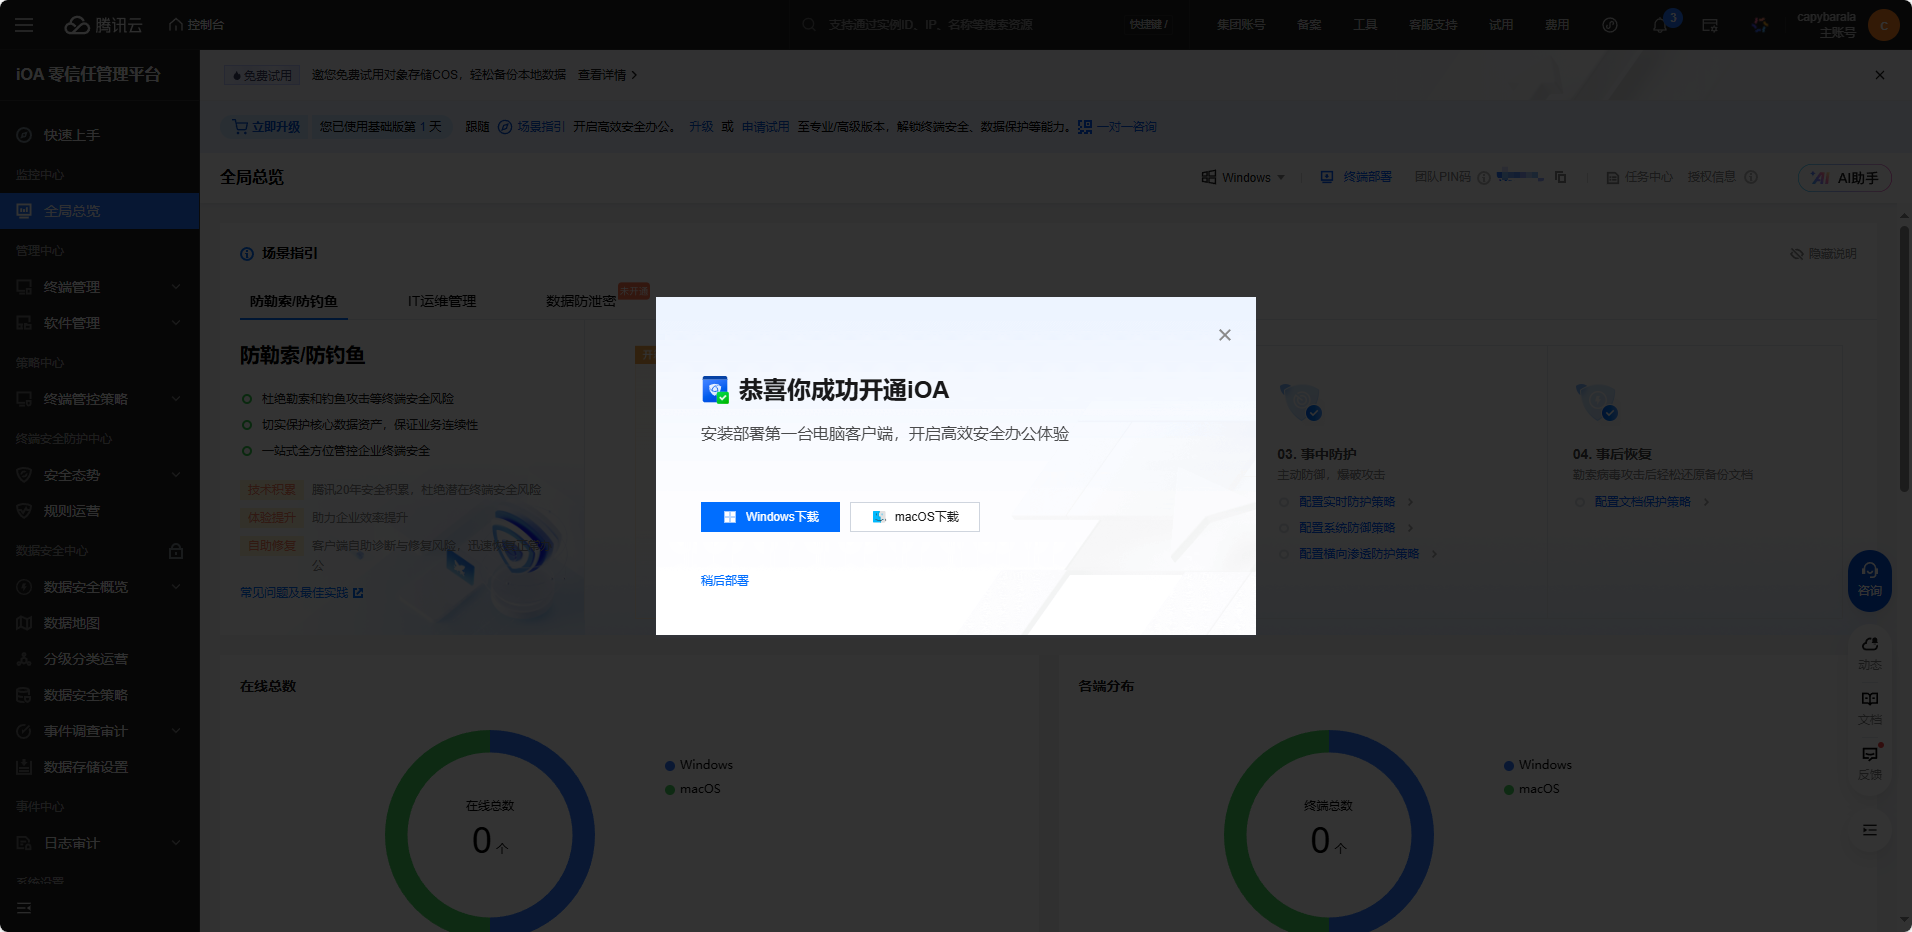Open the Windows platform dropdown
The height and width of the screenshot is (932, 1912).
click(x=1243, y=177)
